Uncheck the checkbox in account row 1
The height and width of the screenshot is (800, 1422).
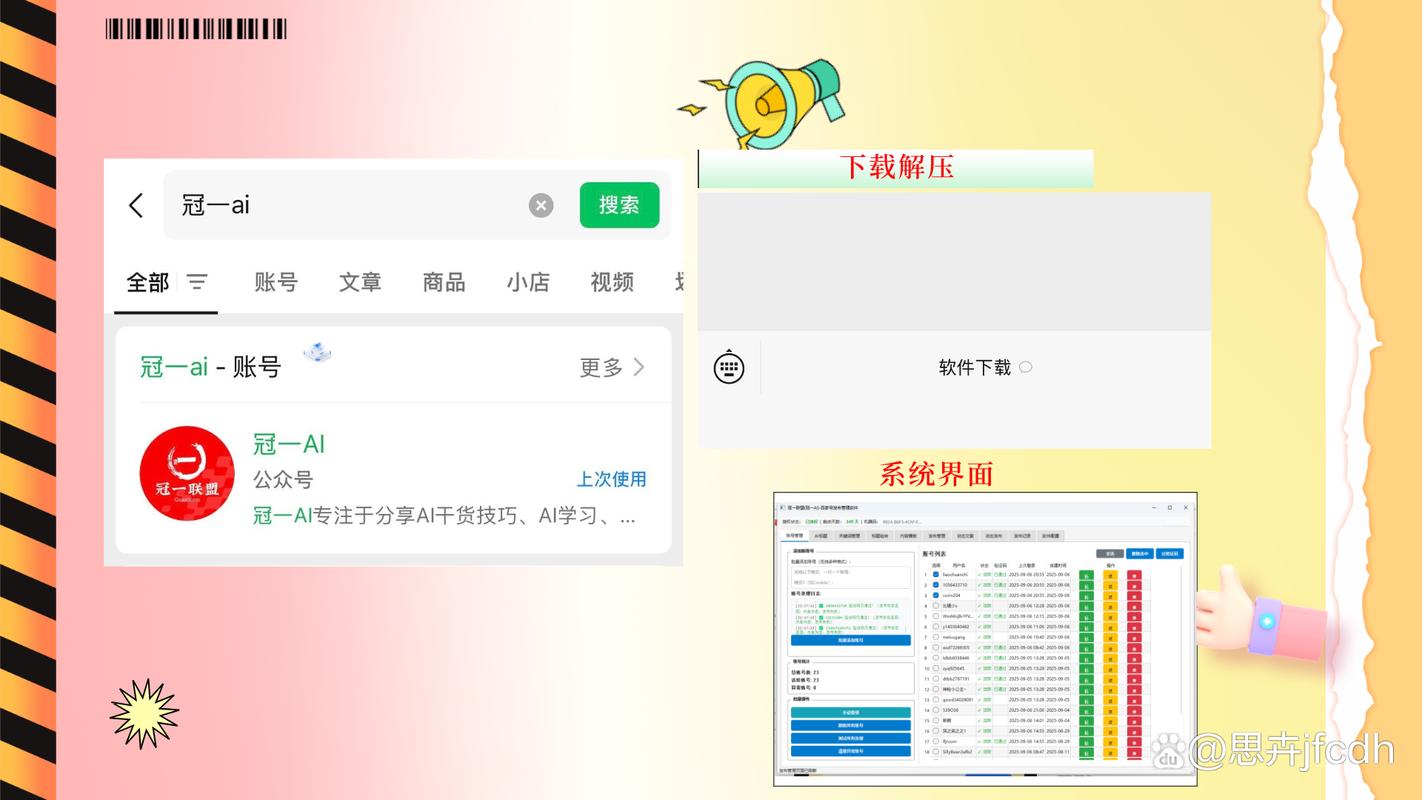click(x=936, y=575)
